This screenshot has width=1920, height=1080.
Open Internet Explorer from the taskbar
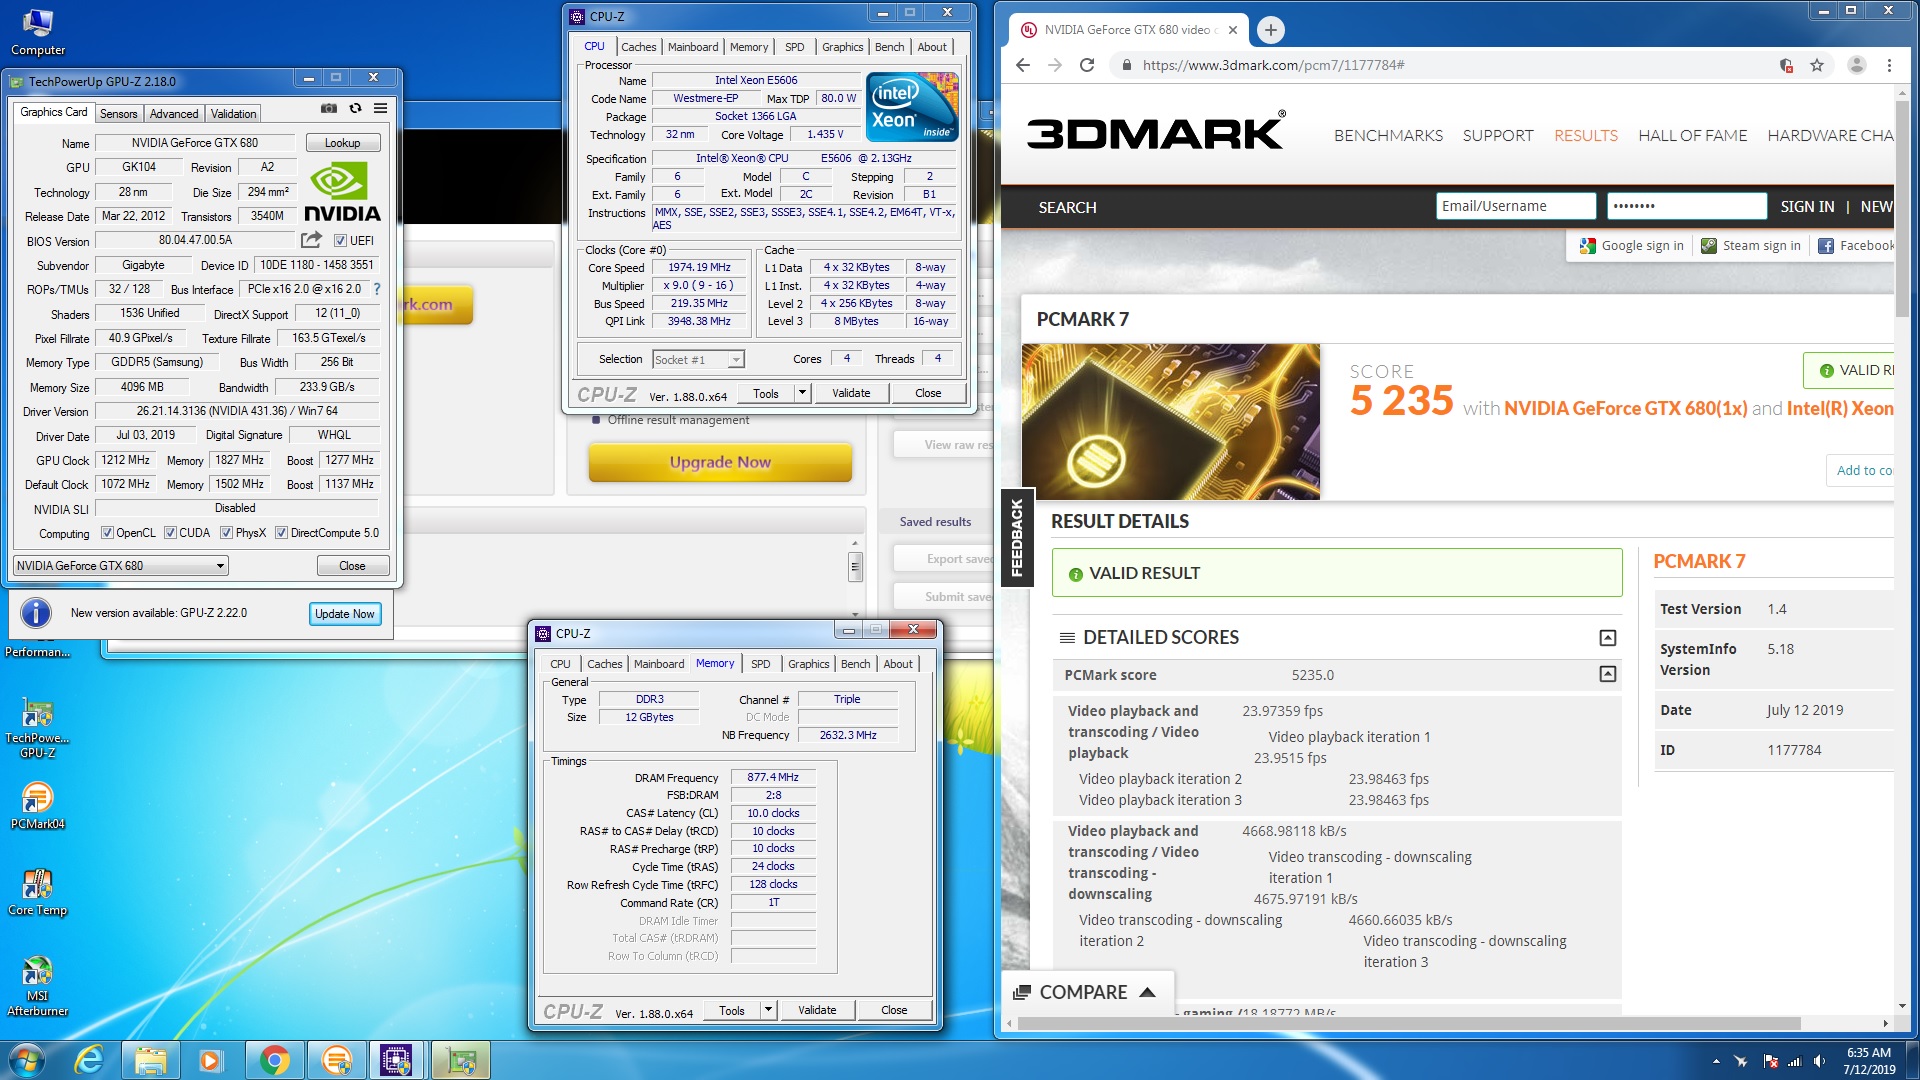pos(89,1060)
